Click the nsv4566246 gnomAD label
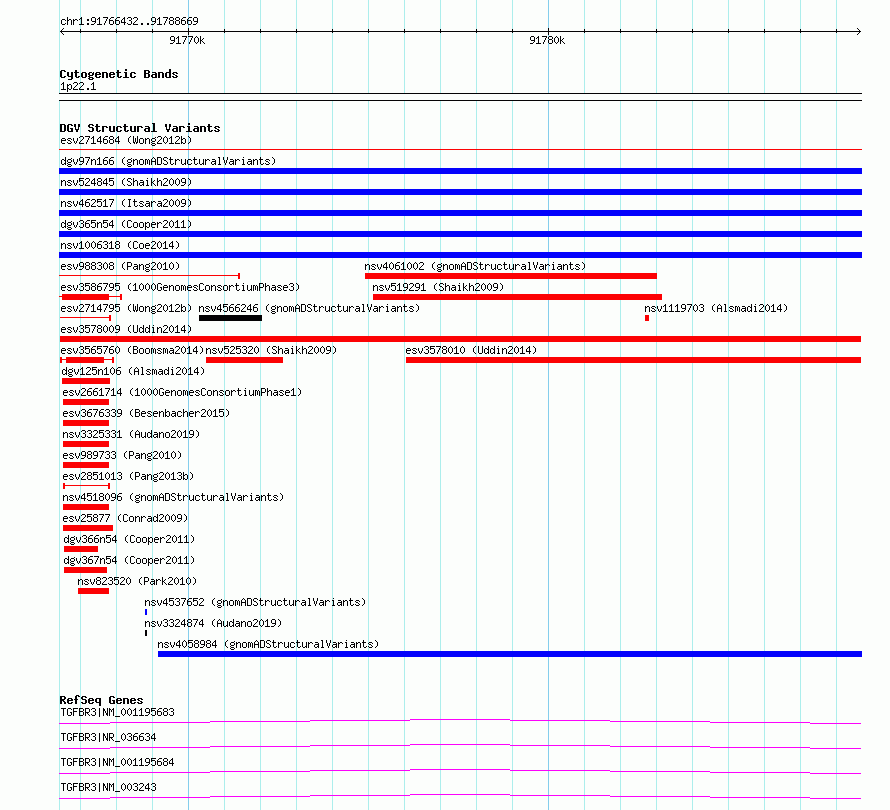 click(x=309, y=308)
